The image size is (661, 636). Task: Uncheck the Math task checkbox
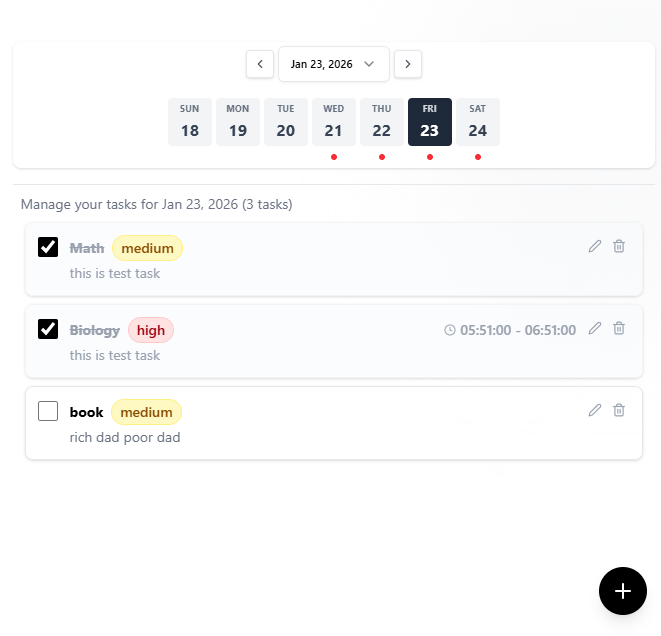pos(48,247)
